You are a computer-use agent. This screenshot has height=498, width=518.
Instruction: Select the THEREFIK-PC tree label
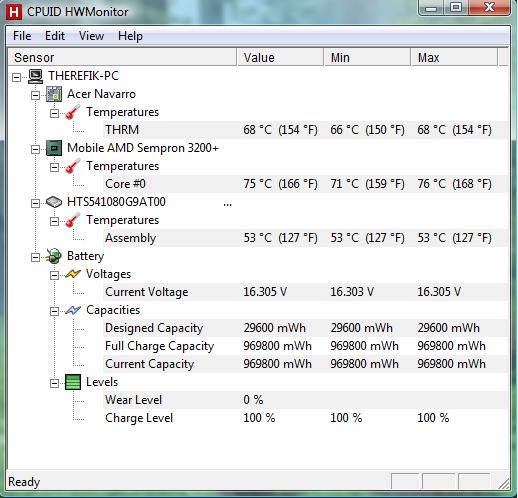pos(83,76)
